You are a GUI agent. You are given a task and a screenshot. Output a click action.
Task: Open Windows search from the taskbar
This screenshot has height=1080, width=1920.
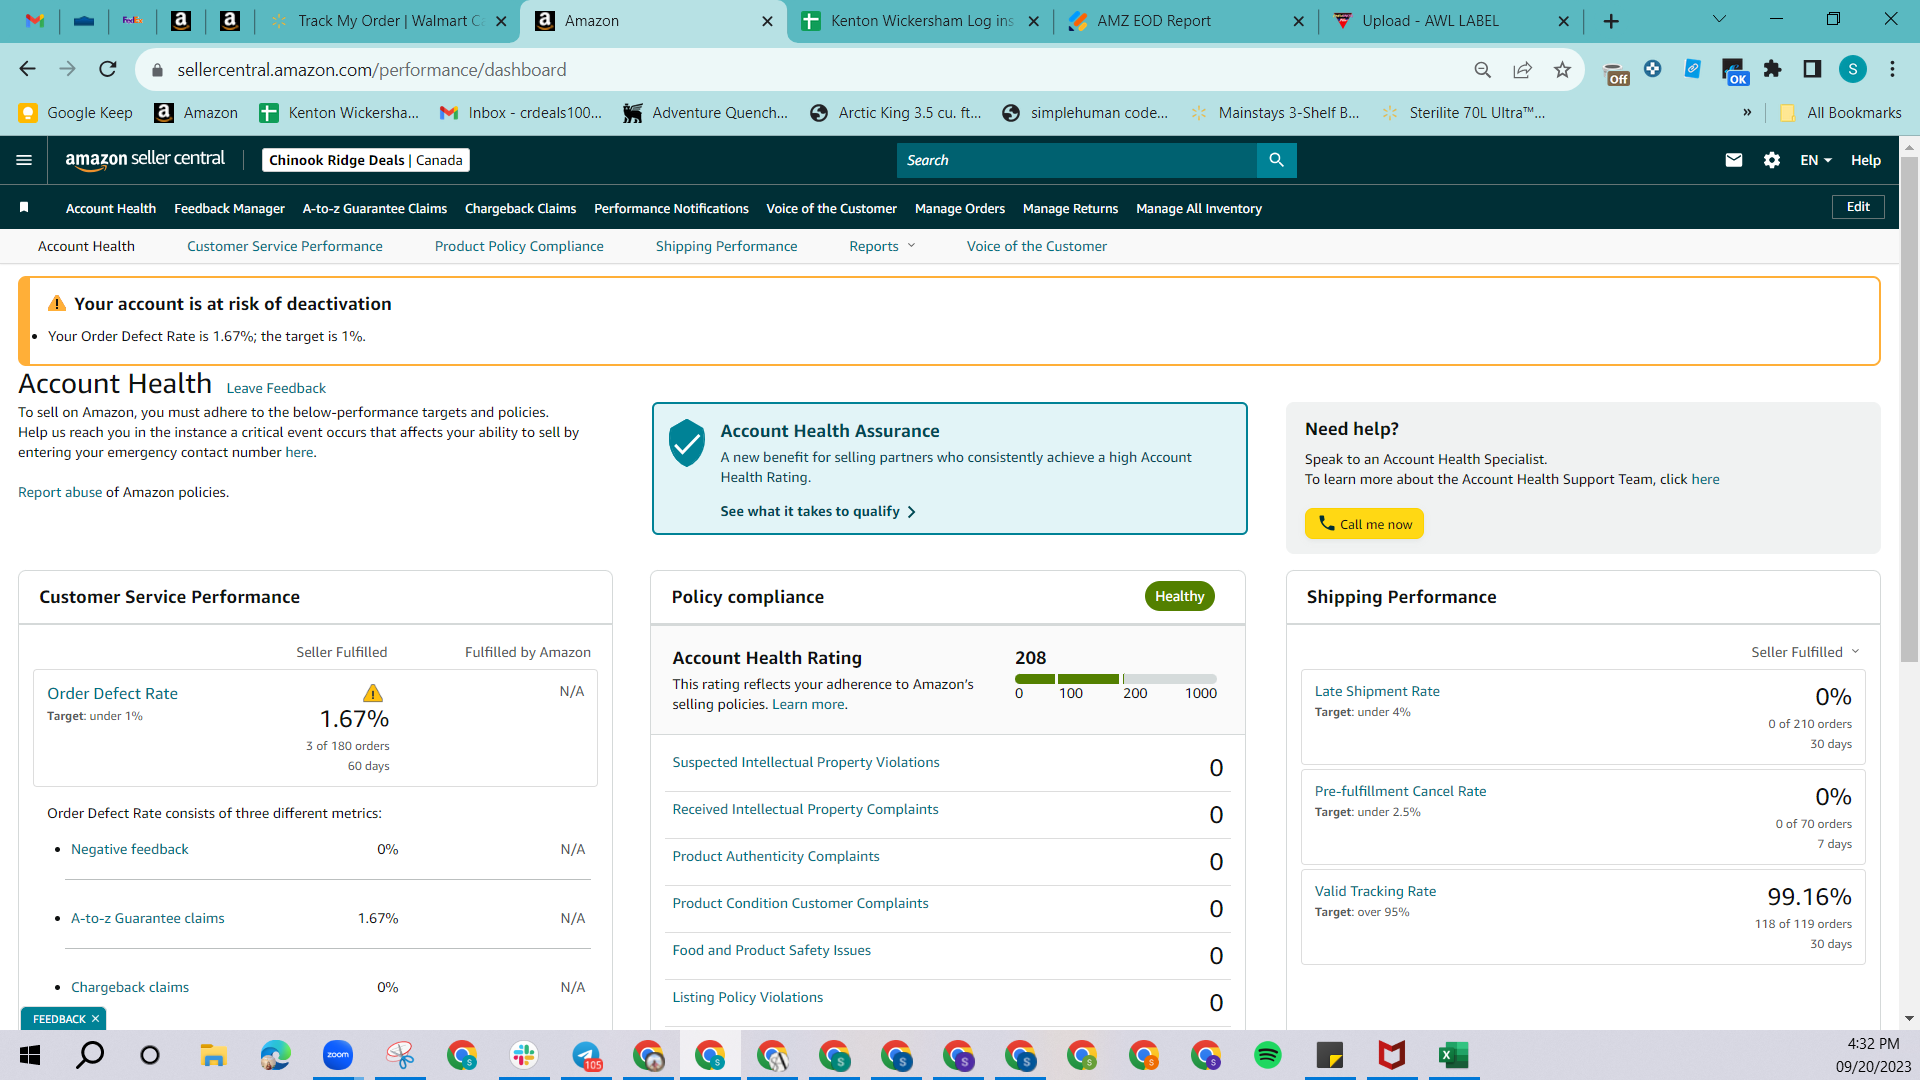[90, 1055]
